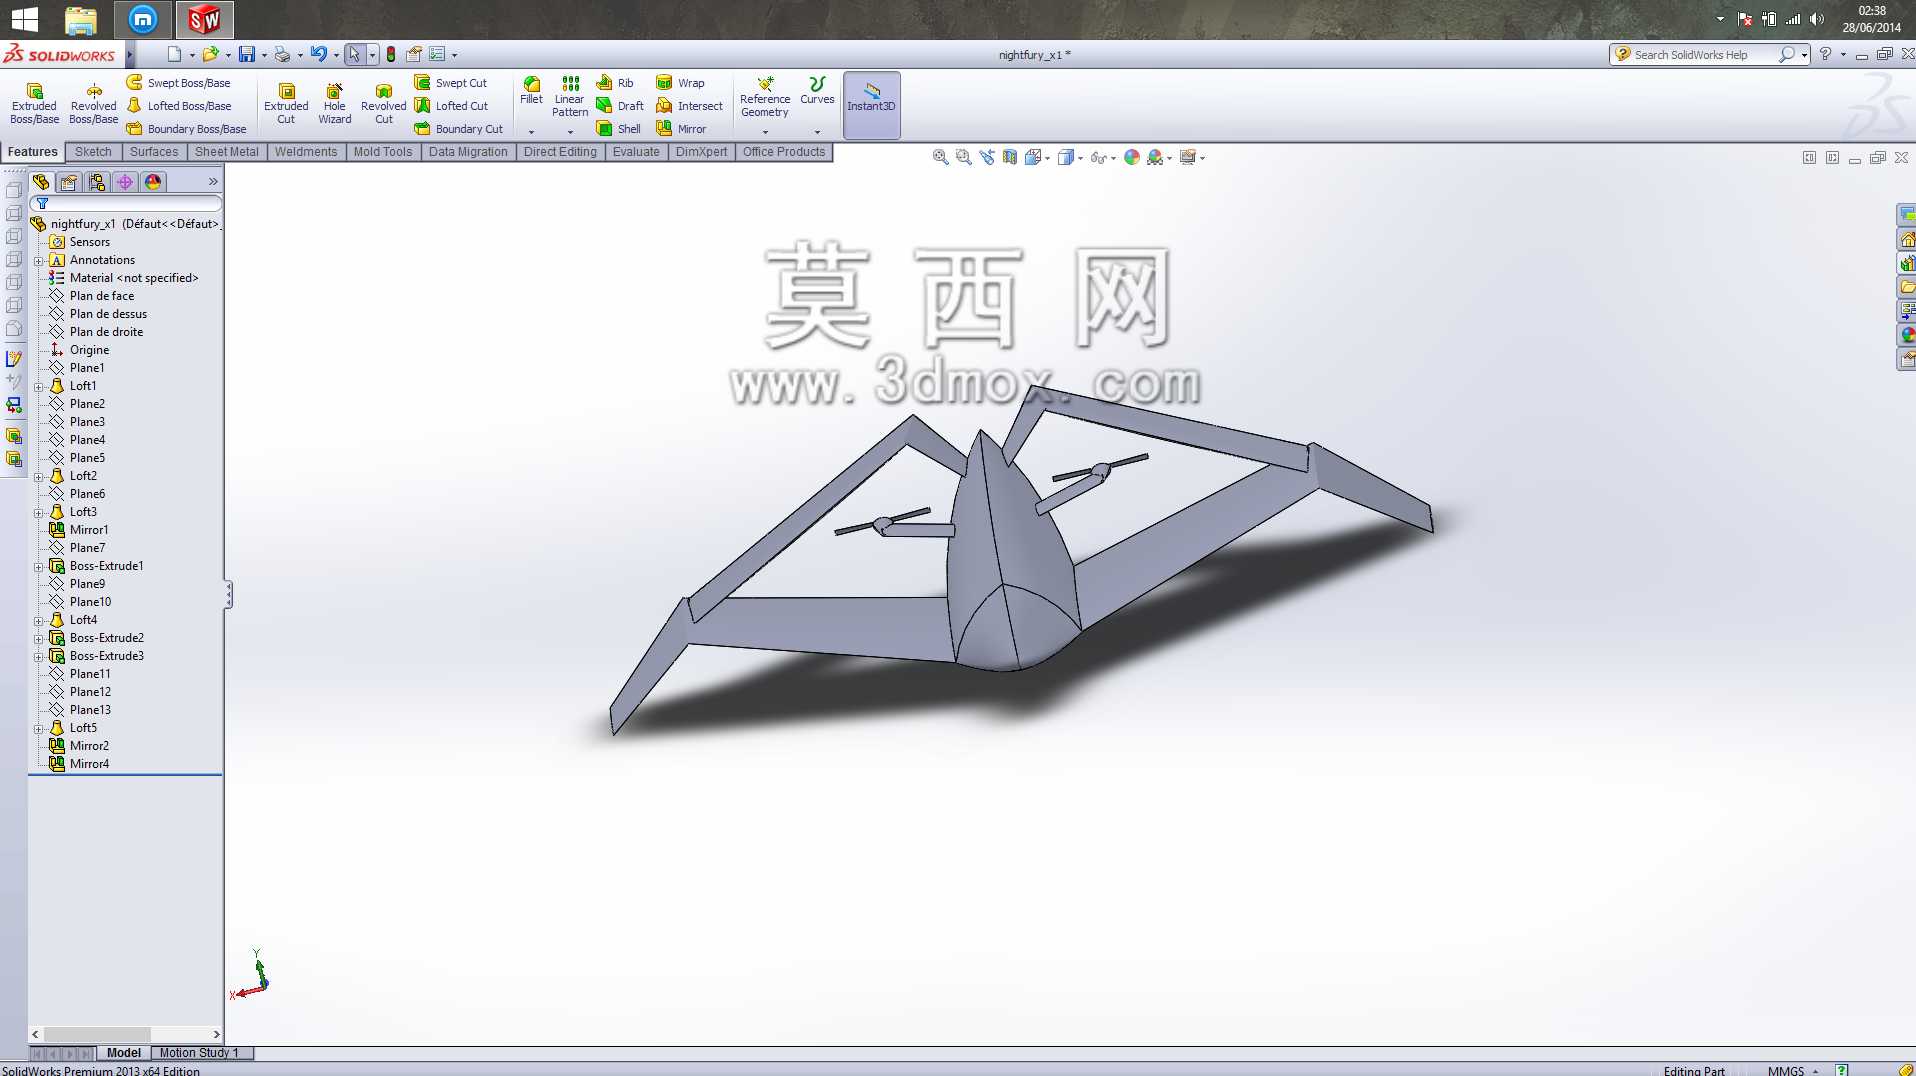
Task: Choose Lofted Cut
Action: pyautogui.click(x=452, y=106)
